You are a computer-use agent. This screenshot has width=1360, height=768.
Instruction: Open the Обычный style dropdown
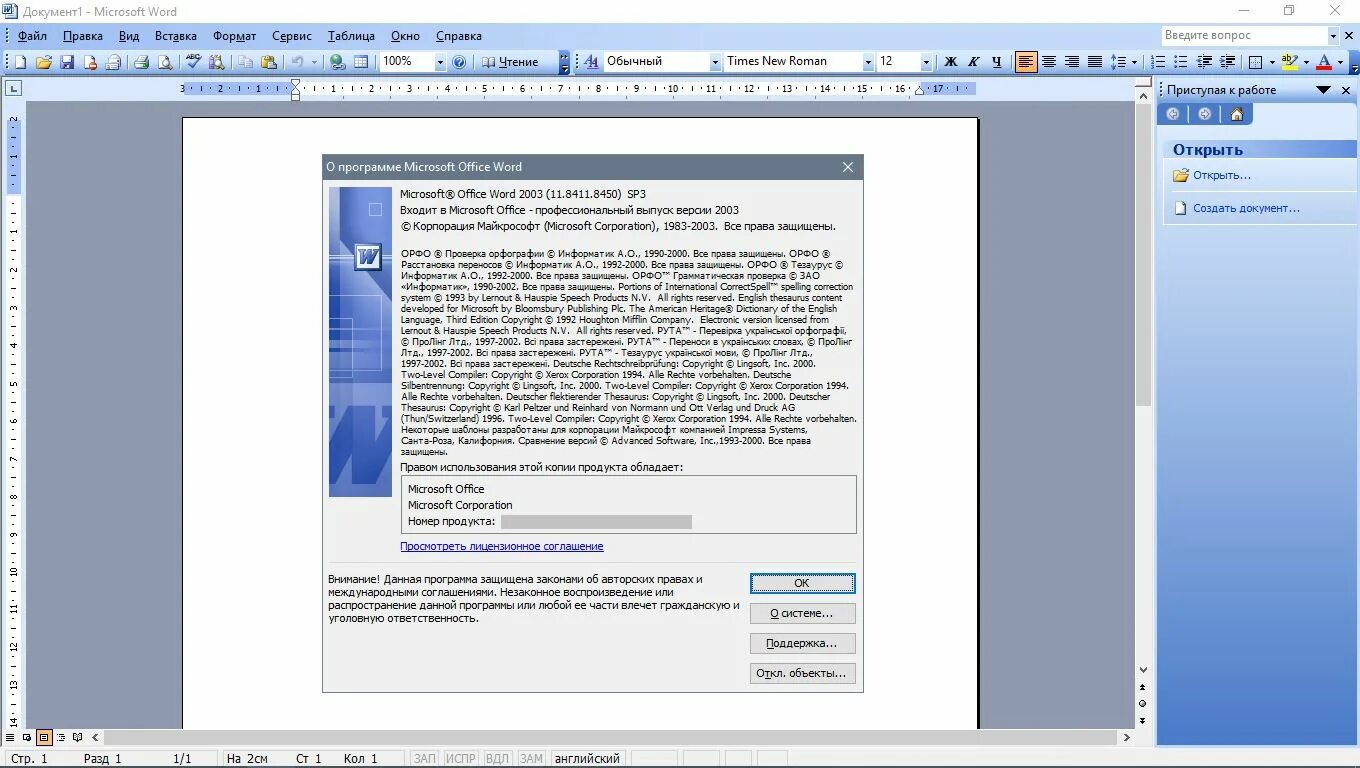(715, 62)
